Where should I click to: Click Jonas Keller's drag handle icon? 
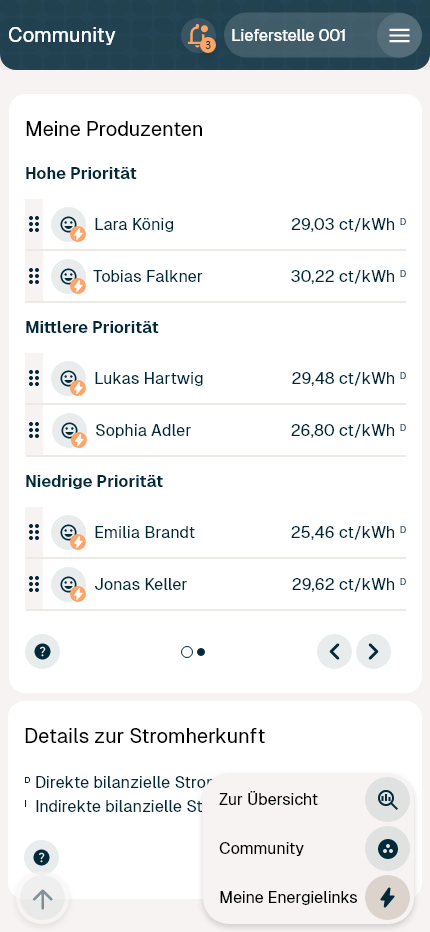pos(34,584)
